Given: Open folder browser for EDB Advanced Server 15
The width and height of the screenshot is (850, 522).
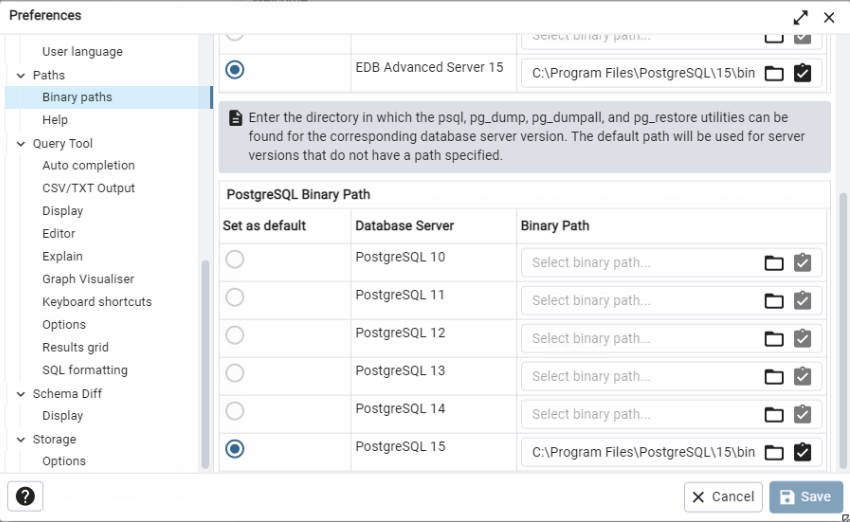Looking at the screenshot, I should 774,73.
